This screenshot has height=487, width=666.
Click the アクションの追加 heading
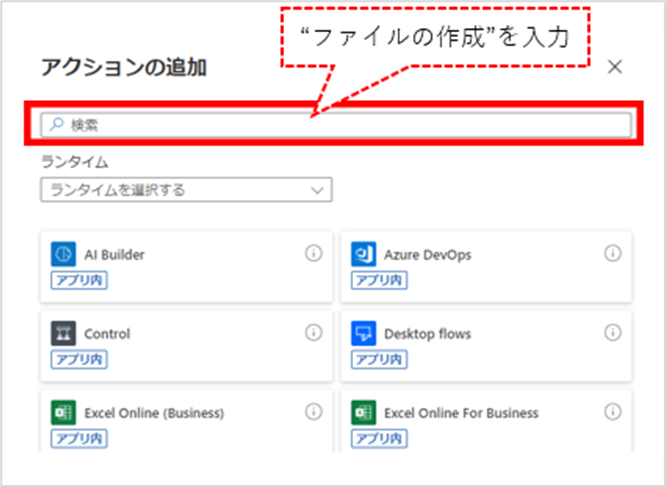click(124, 68)
